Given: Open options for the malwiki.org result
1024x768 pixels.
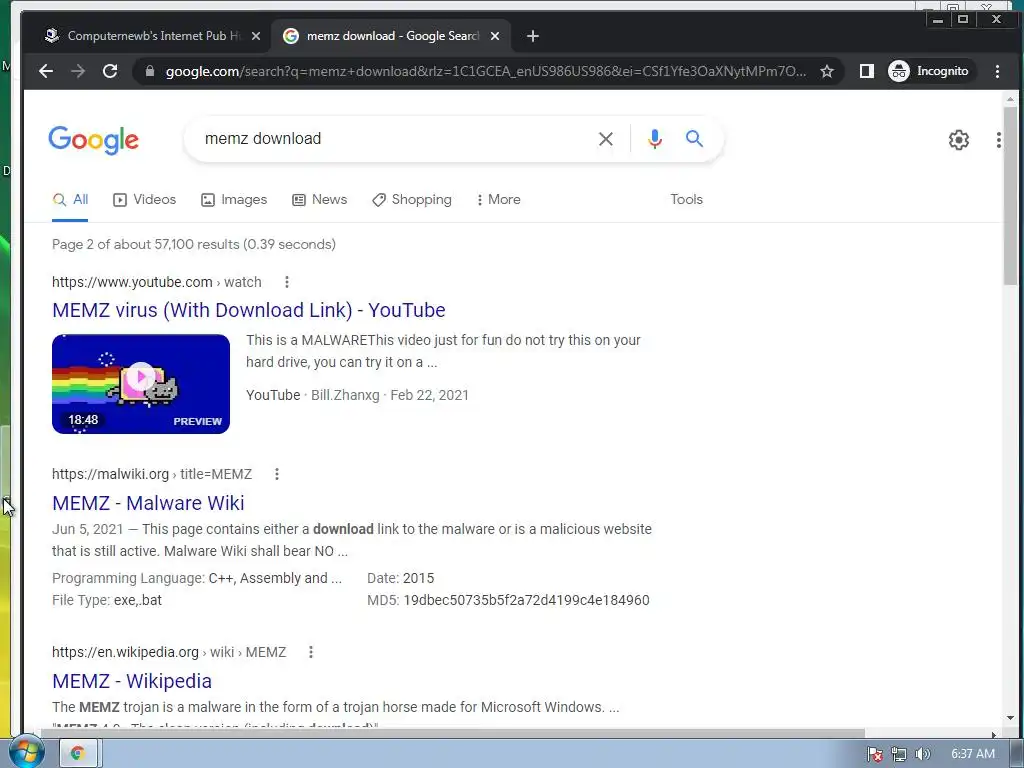Looking at the screenshot, I should (x=277, y=474).
